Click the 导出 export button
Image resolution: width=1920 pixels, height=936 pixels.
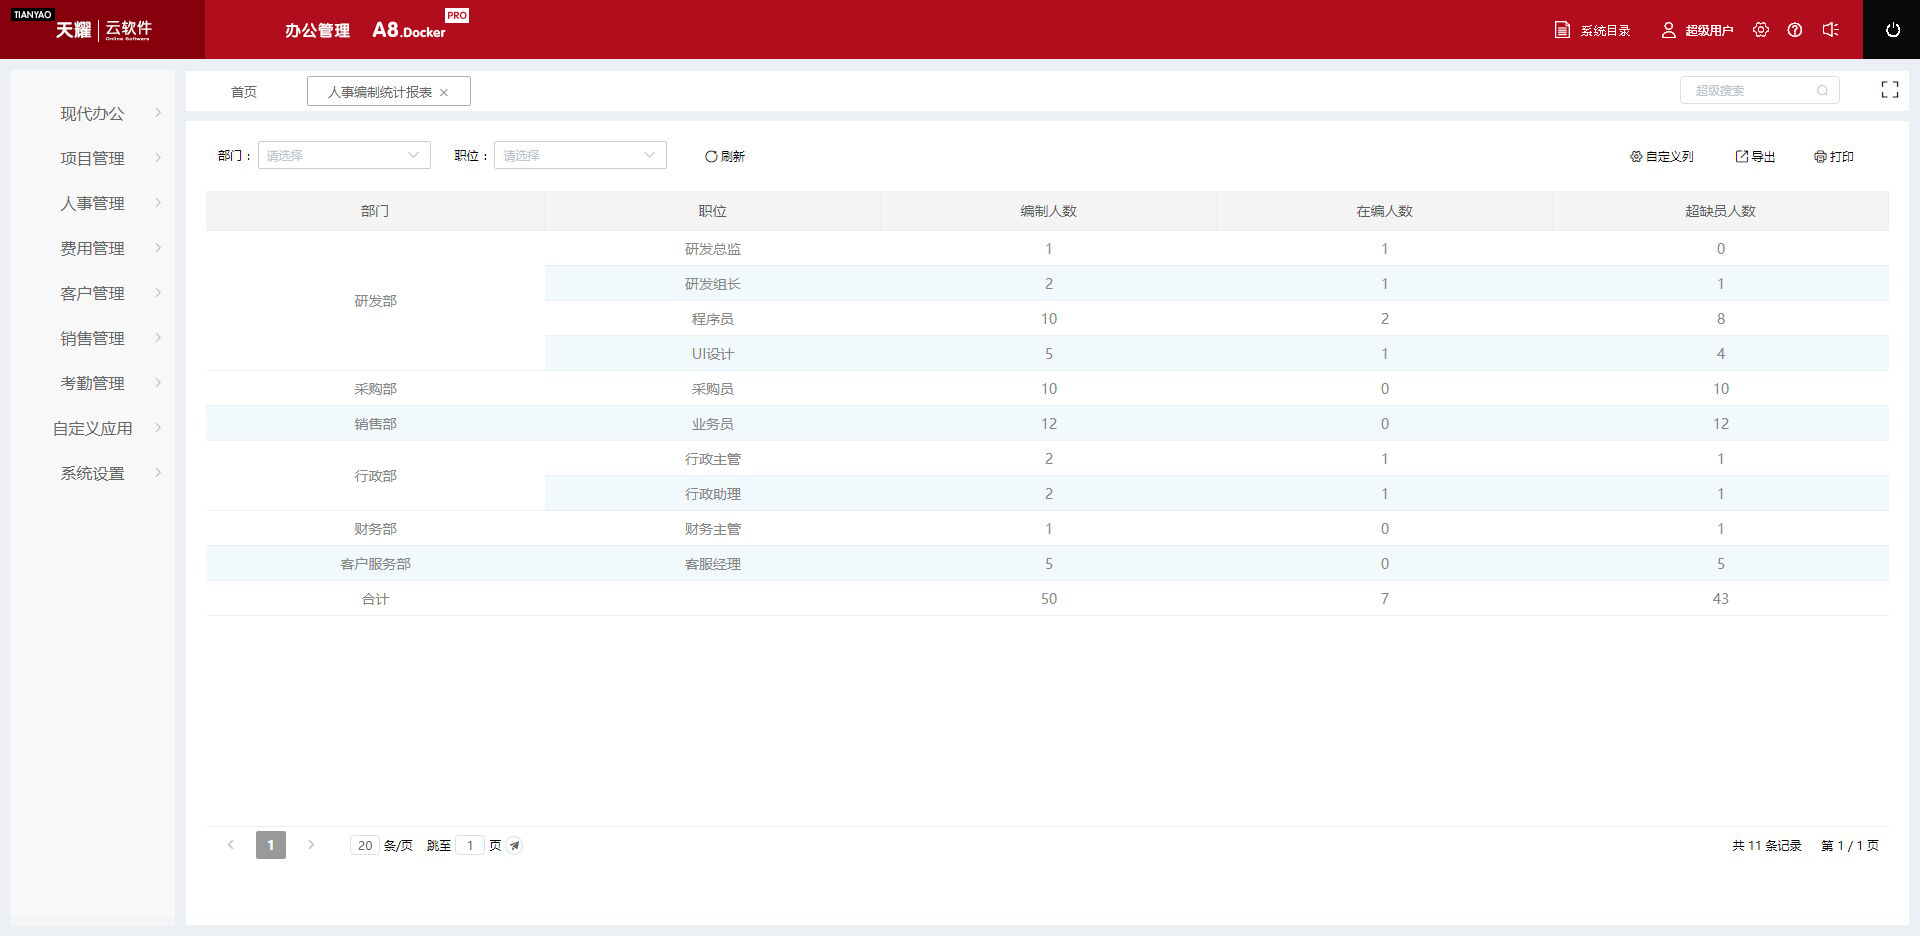point(1755,157)
